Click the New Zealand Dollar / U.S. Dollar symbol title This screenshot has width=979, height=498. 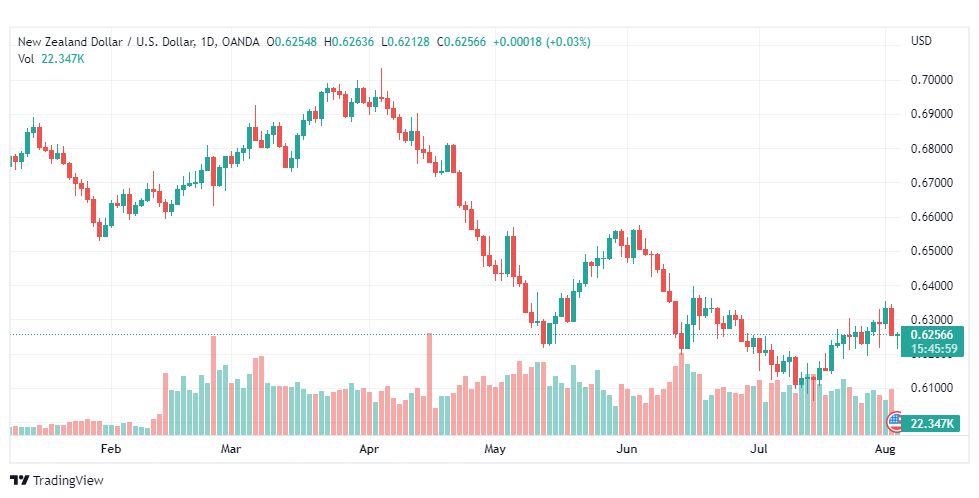pyautogui.click(x=106, y=42)
